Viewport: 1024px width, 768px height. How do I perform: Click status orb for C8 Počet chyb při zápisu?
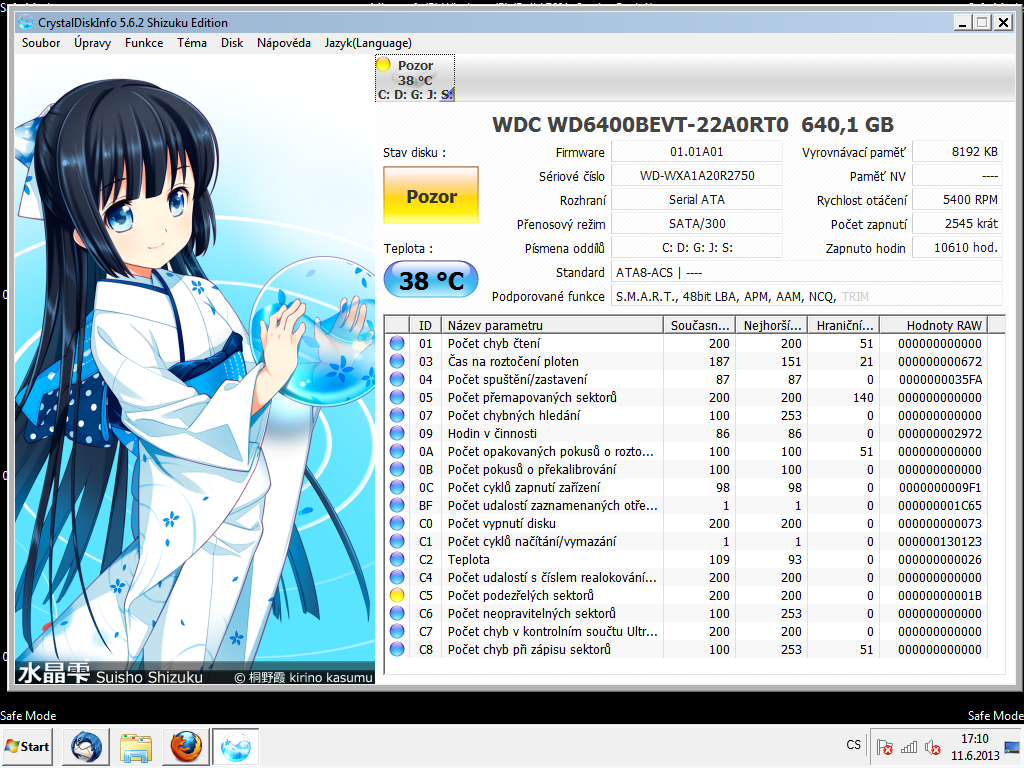(x=397, y=649)
